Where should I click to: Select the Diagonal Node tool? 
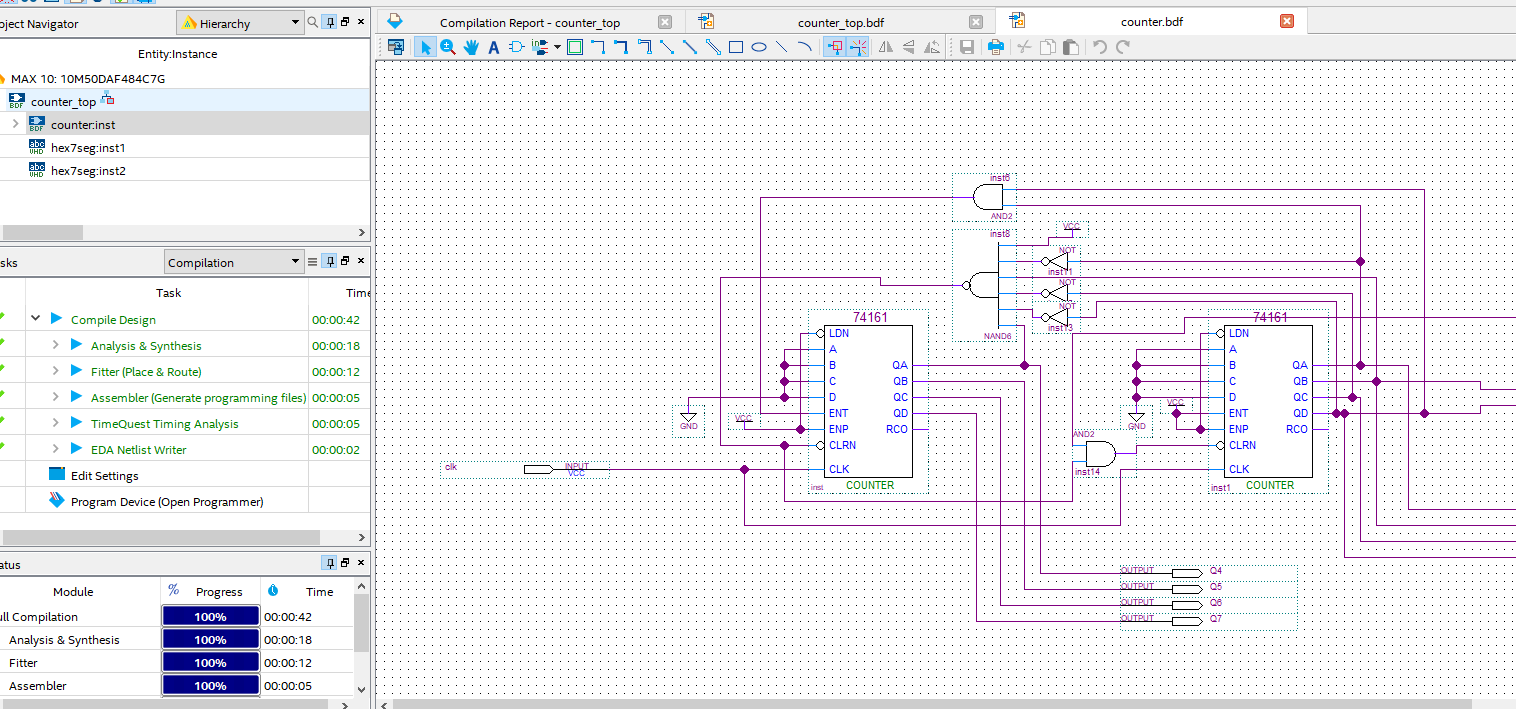click(x=667, y=47)
